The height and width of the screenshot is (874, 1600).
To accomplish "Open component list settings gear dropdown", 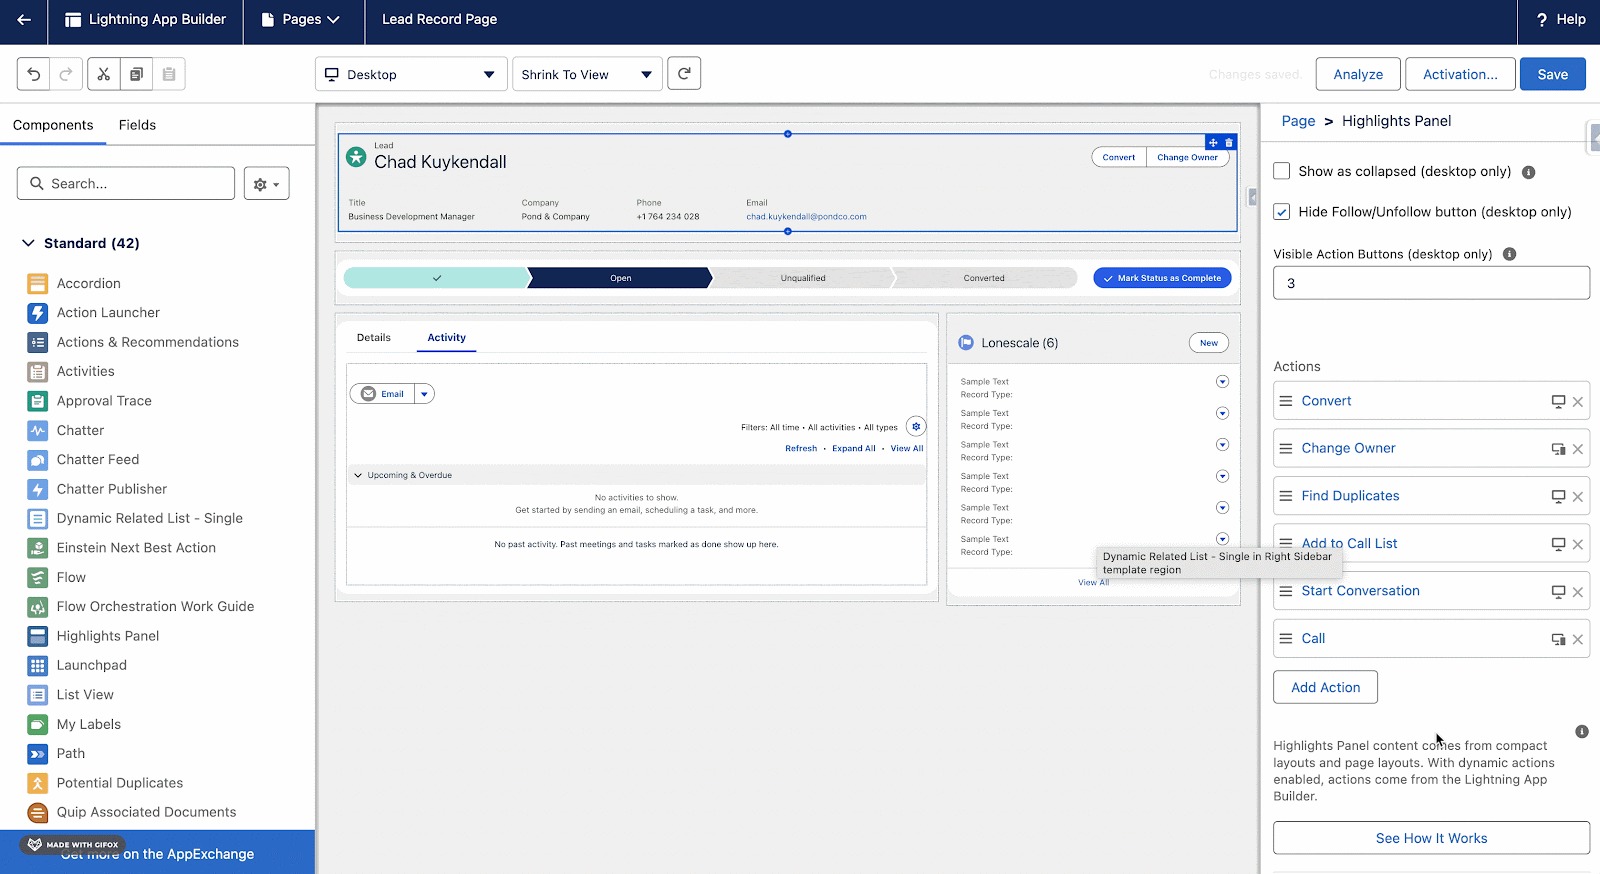I will pos(266,184).
